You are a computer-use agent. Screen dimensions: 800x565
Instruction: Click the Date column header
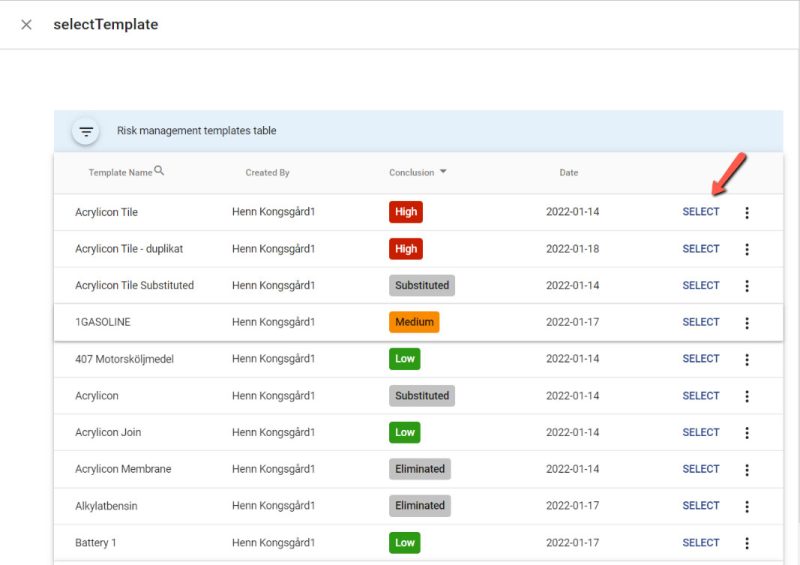click(569, 173)
